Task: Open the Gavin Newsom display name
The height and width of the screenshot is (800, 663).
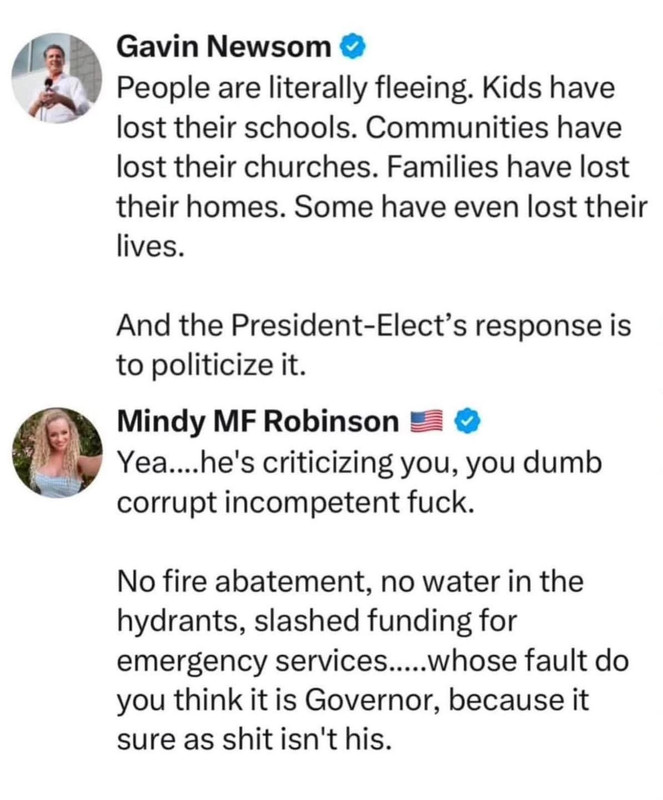Action: pos(224,47)
